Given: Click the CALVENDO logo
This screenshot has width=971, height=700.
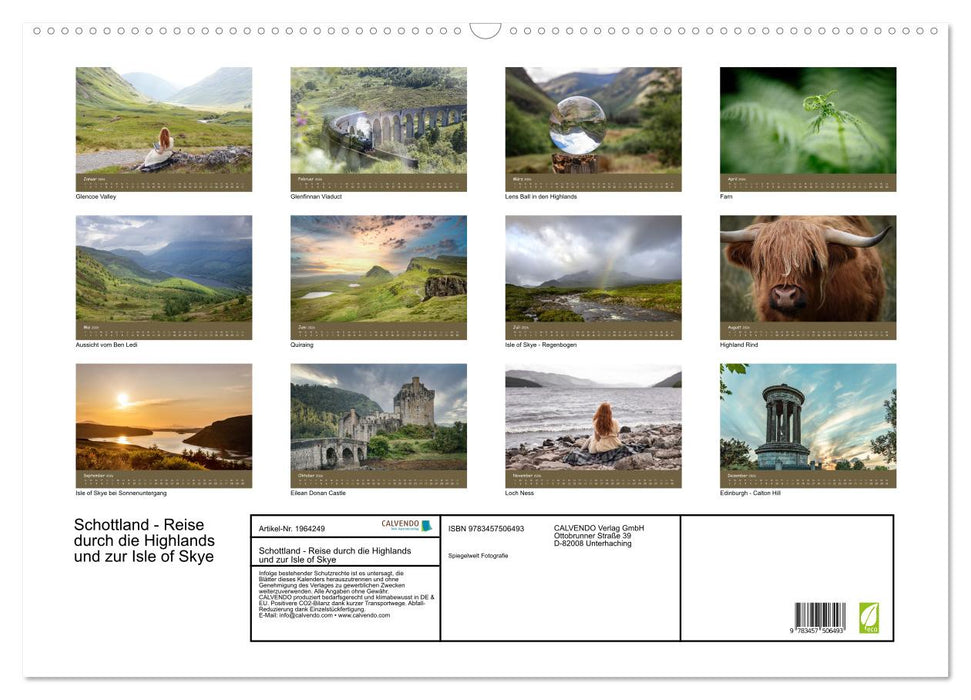Looking at the screenshot, I should (x=408, y=526).
